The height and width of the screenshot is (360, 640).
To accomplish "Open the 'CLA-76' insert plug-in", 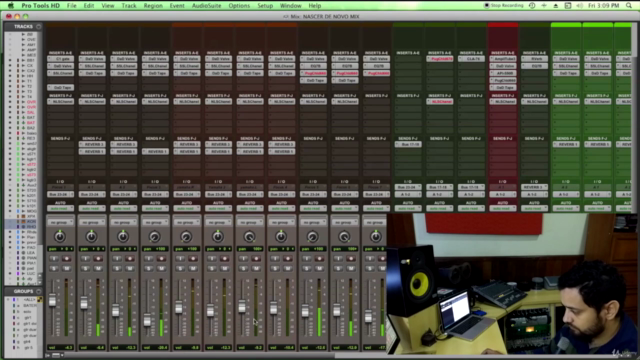I will coord(471,59).
